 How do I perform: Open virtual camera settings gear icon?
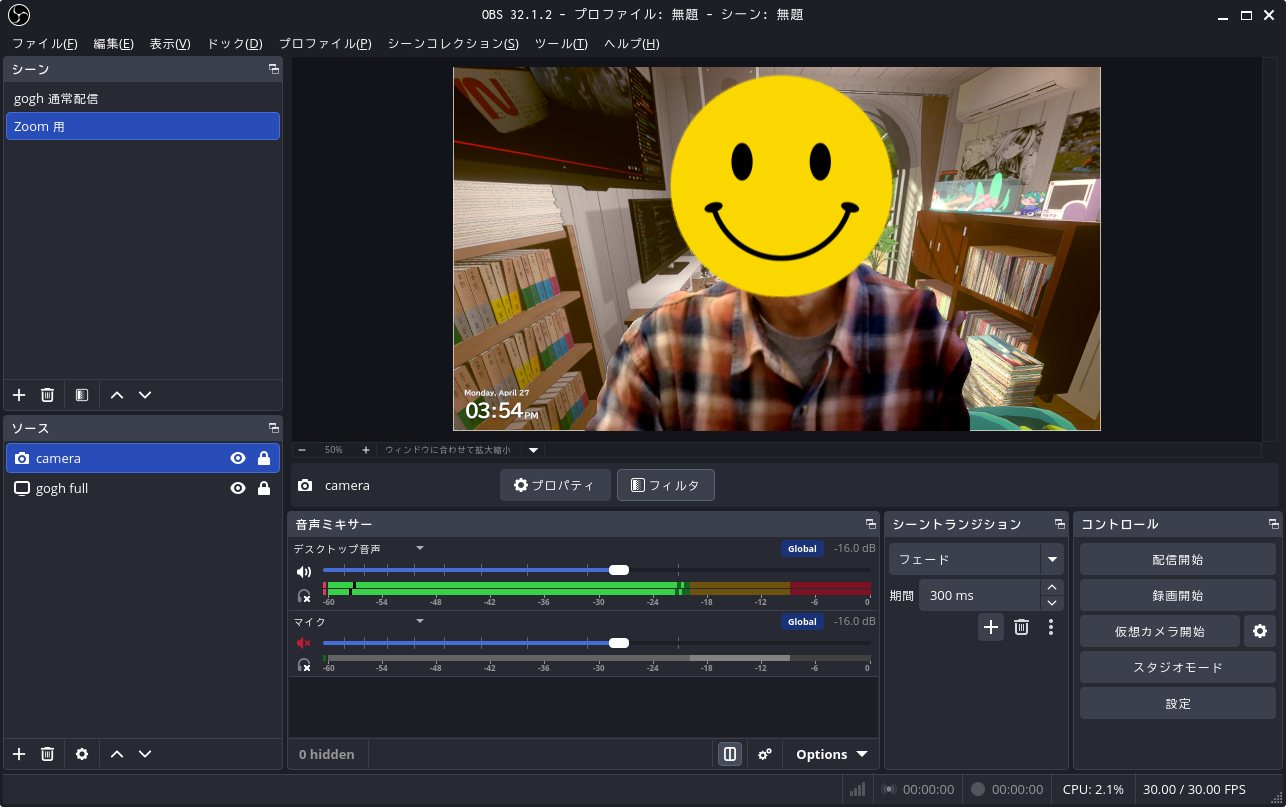(1260, 631)
